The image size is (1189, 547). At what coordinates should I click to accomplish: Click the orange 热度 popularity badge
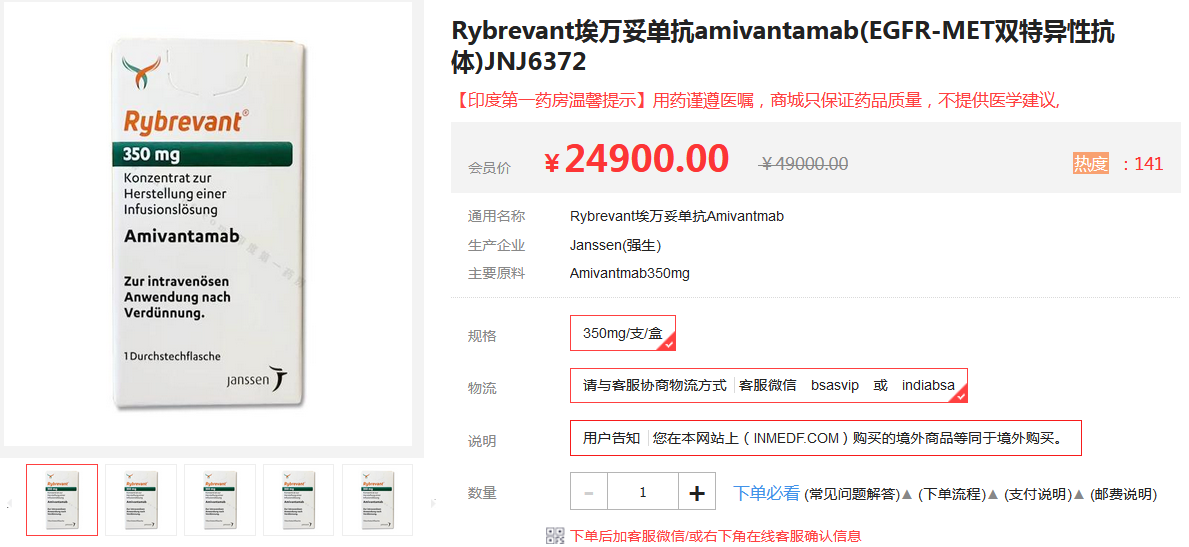[1090, 164]
